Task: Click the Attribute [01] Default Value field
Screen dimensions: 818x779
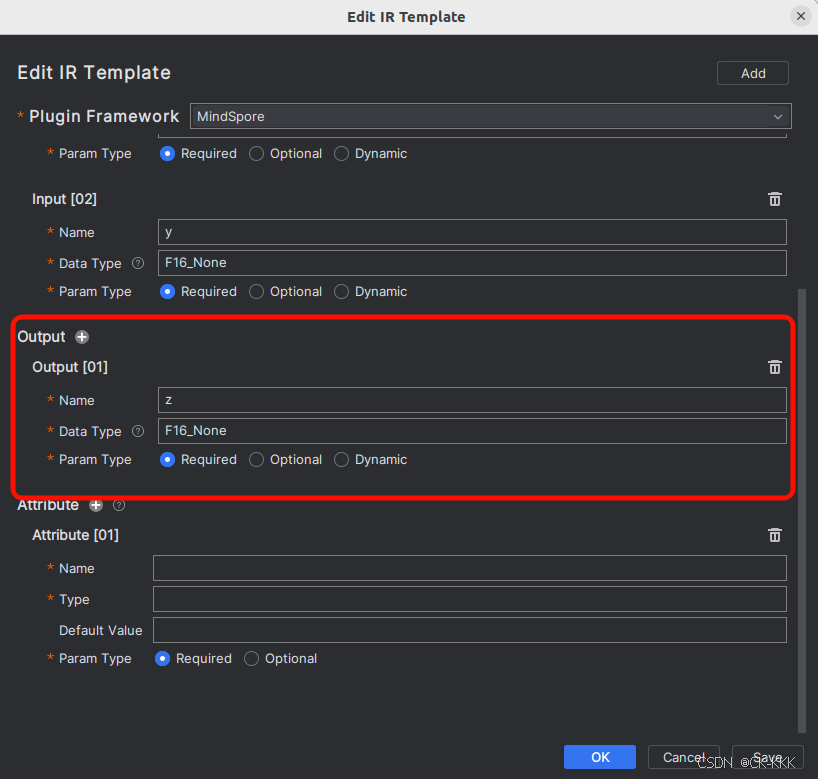Action: pyautogui.click(x=470, y=630)
